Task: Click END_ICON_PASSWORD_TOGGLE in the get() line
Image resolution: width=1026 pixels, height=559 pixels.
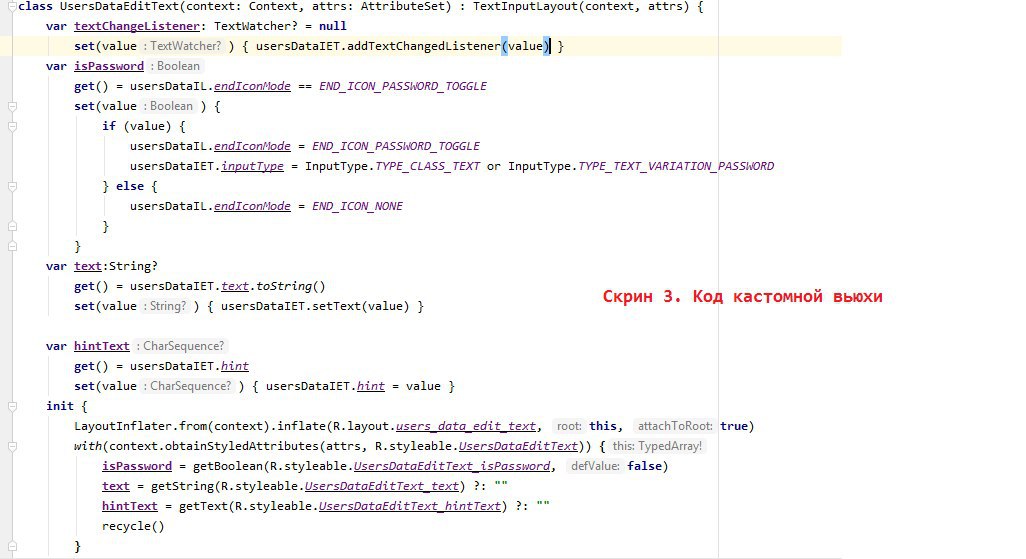Action: pyautogui.click(x=402, y=86)
